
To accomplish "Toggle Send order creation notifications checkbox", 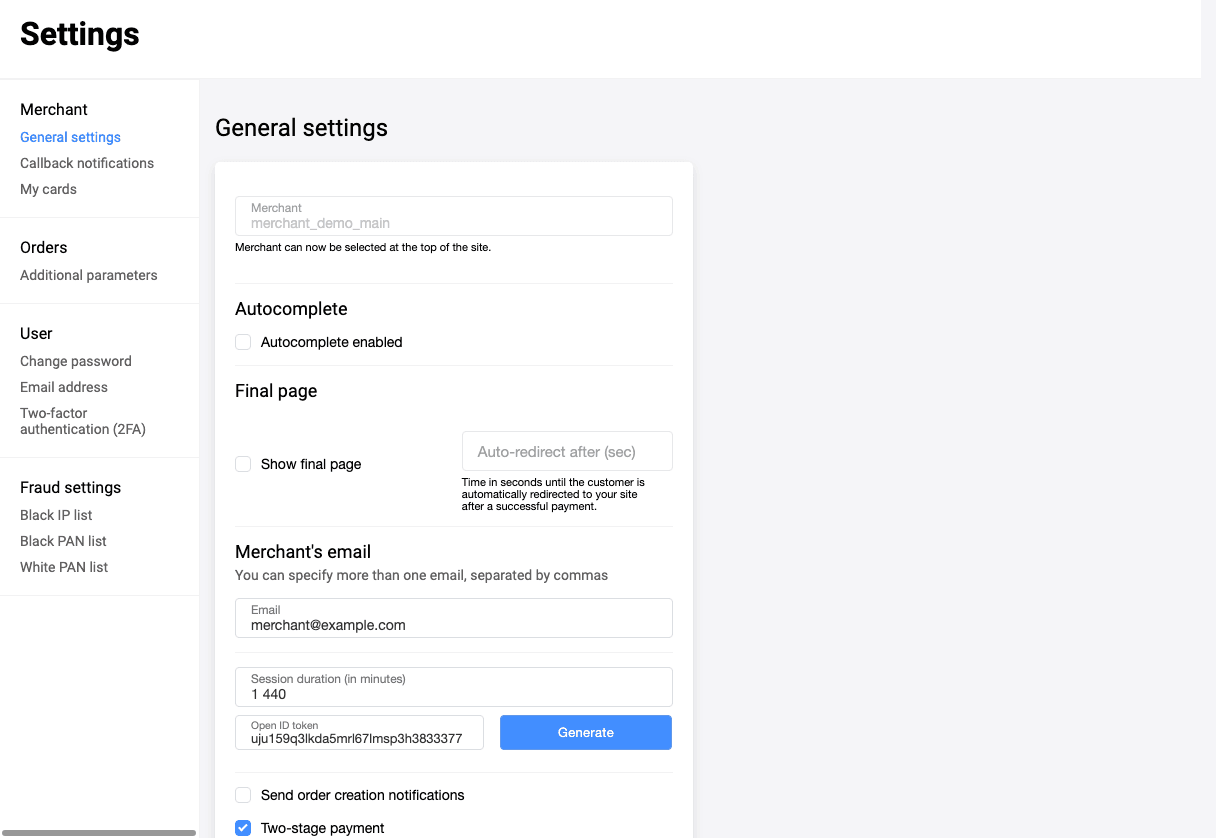I will pos(243,795).
